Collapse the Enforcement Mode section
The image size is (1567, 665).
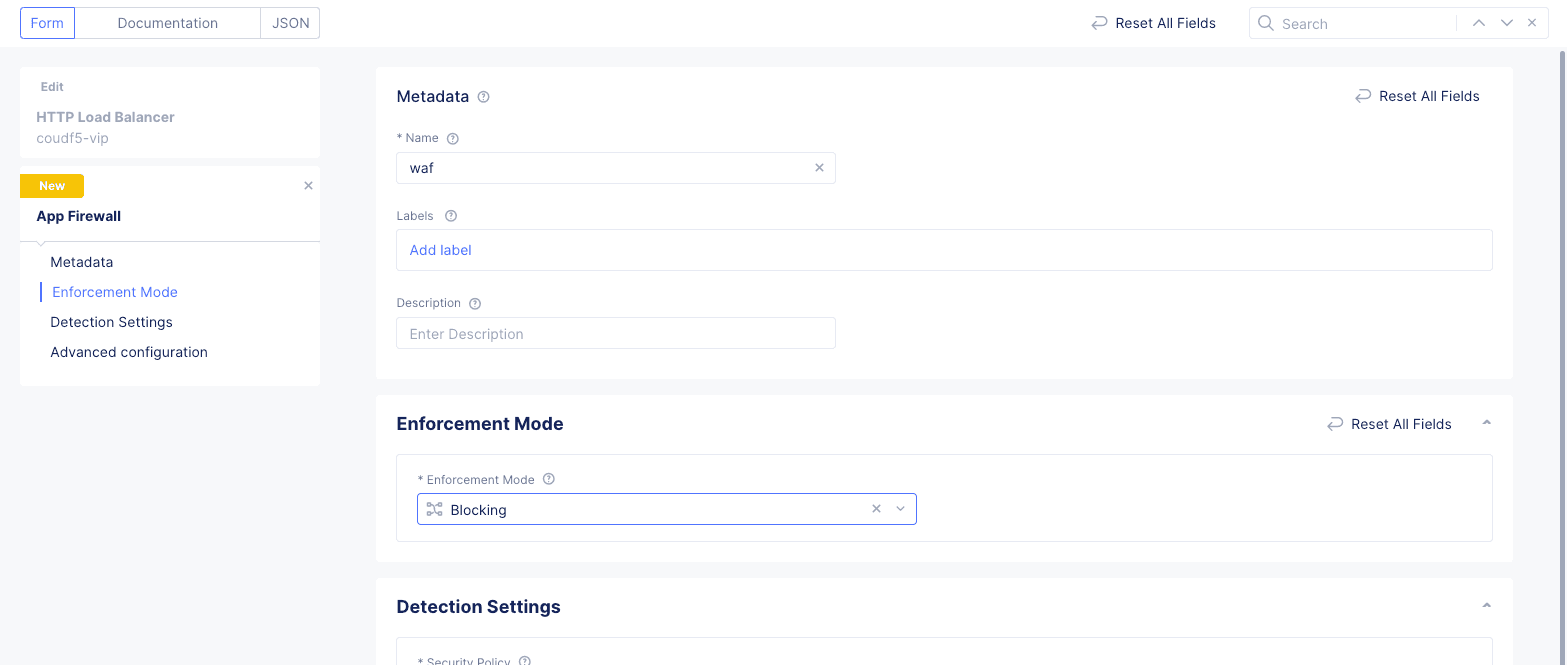coord(1486,423)
